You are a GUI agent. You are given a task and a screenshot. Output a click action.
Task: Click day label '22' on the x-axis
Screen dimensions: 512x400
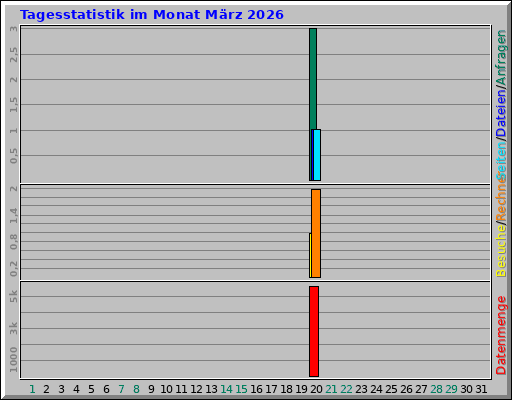(346, 389)
